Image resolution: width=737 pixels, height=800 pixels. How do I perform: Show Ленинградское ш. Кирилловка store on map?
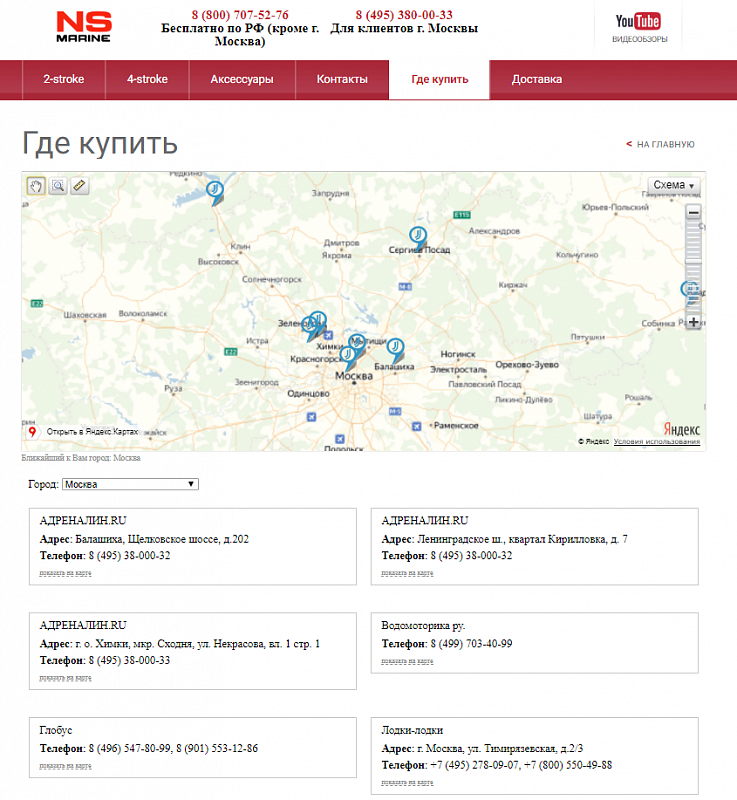click(407, 573)
